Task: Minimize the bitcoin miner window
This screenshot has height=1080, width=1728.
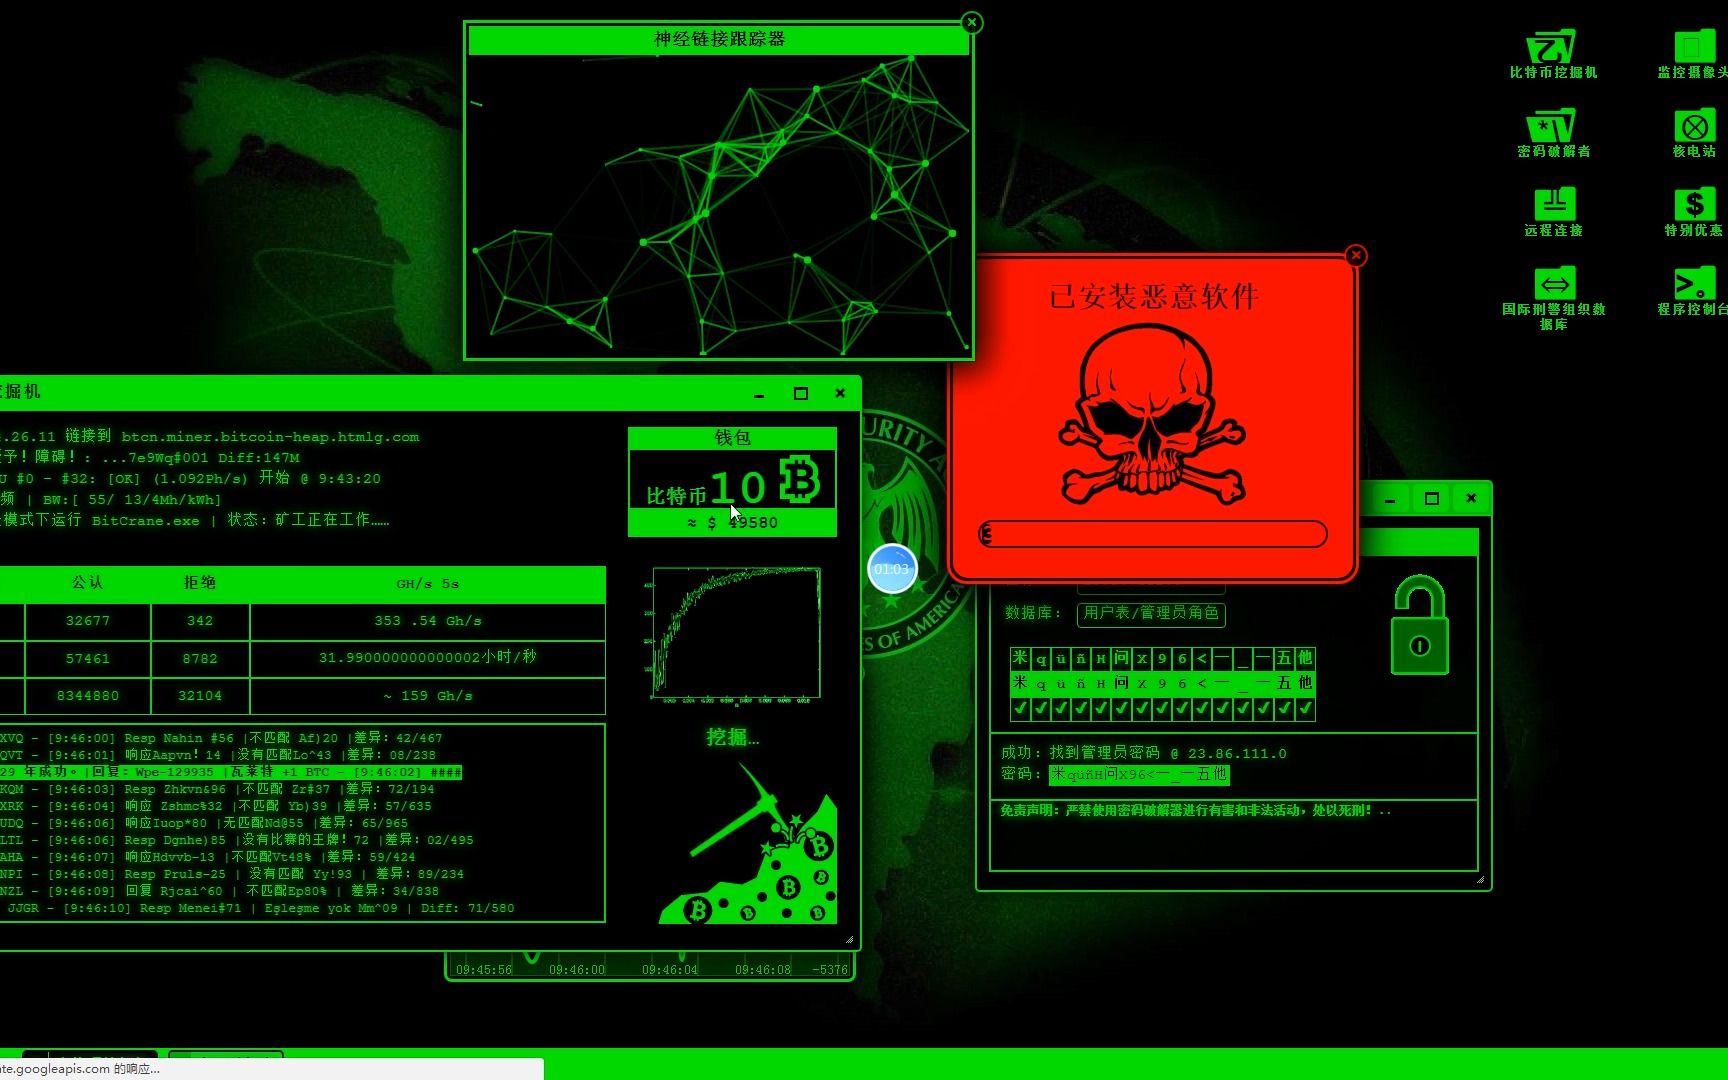Action: click(x=759, y=394)
